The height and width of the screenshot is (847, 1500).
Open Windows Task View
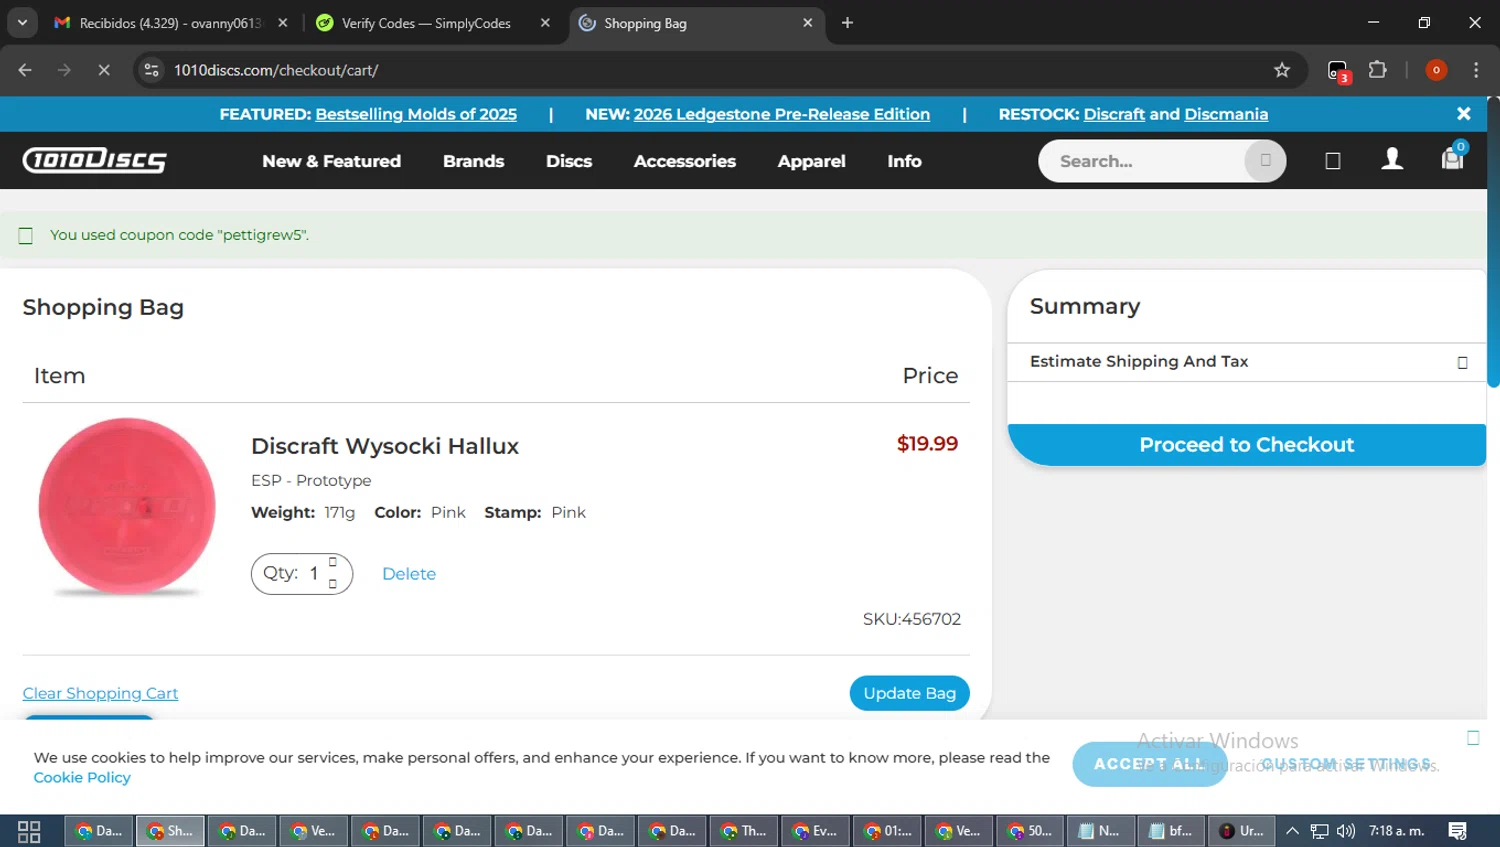coord(29,831)
